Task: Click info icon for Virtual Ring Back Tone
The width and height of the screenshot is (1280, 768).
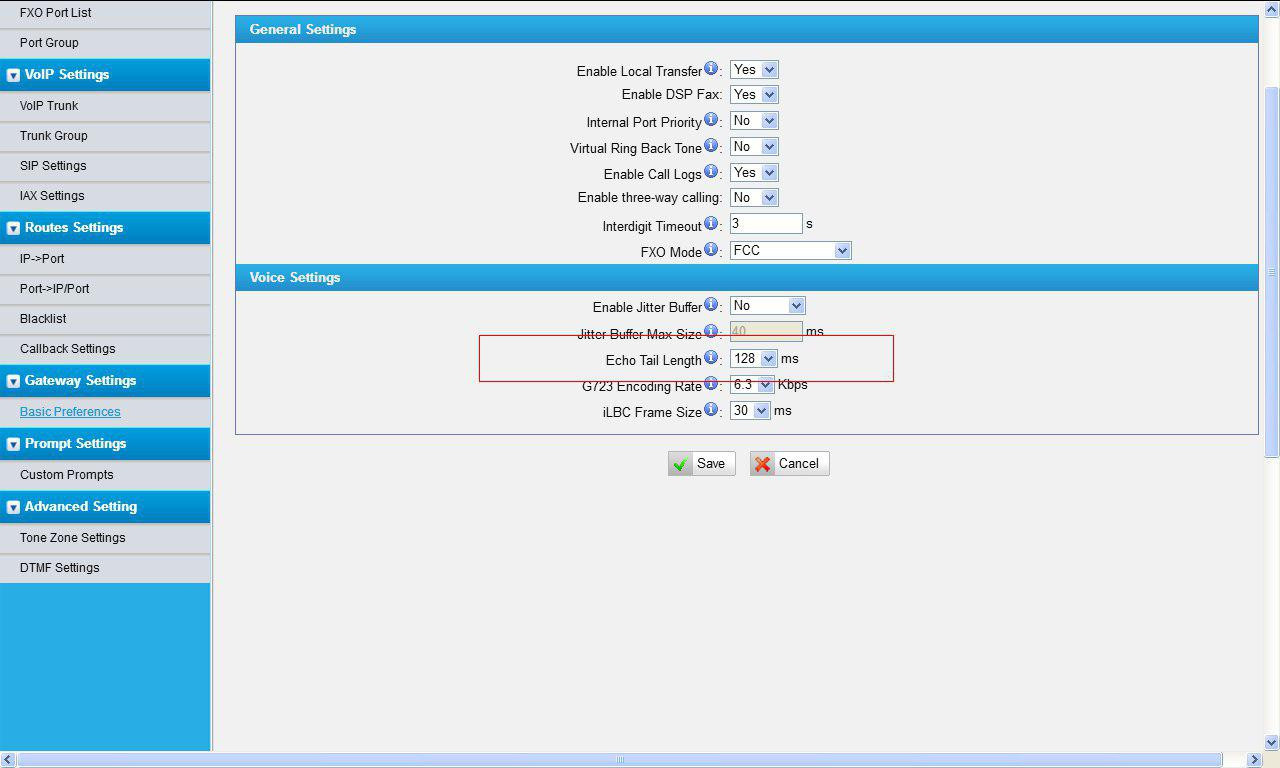Action: click(711, 146)
